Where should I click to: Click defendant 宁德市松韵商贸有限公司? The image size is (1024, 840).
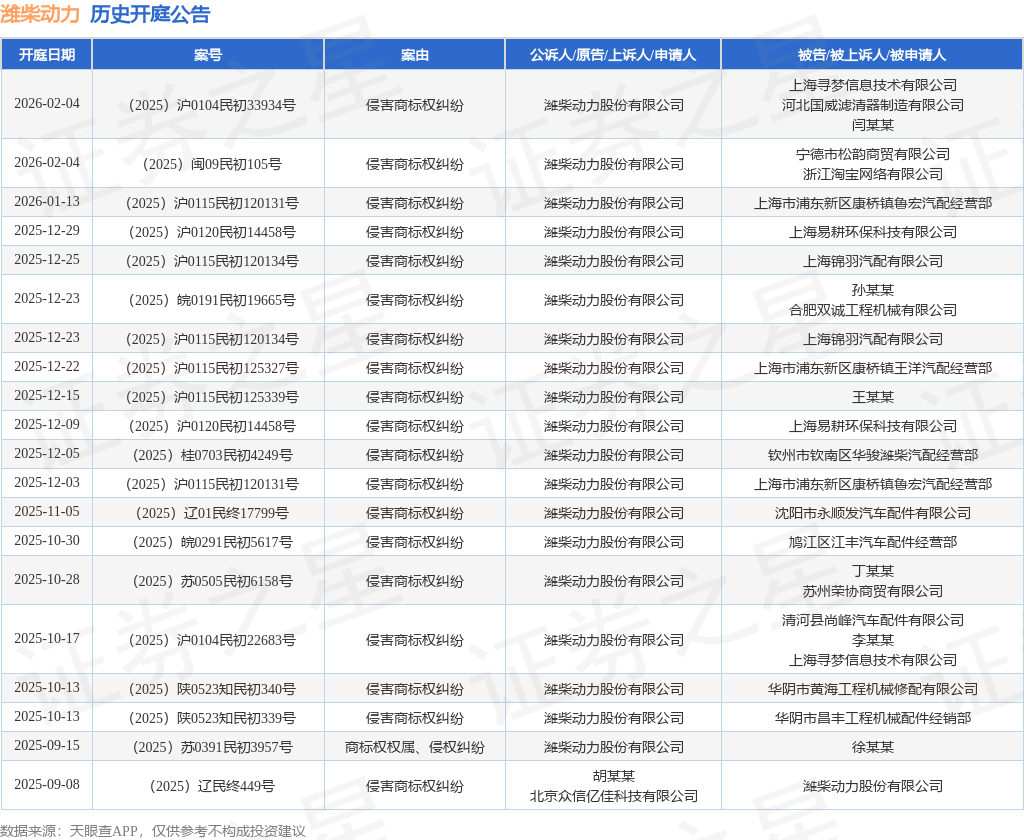point(873,154)
